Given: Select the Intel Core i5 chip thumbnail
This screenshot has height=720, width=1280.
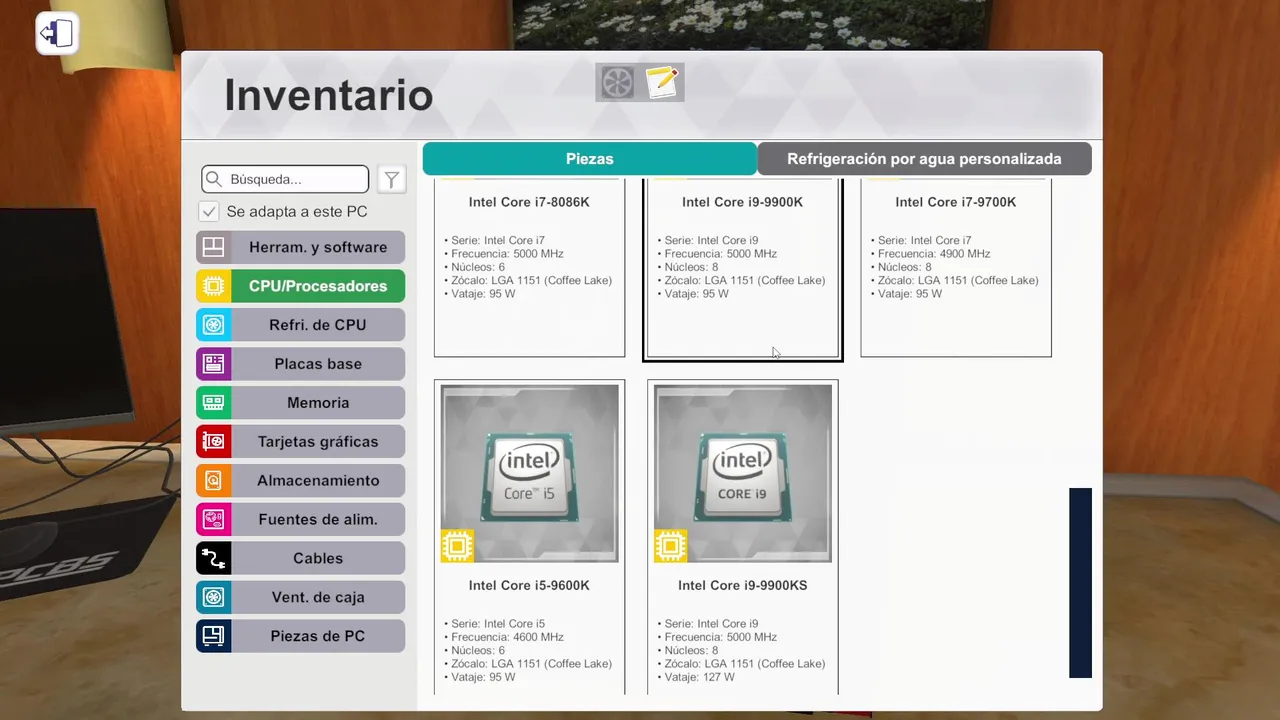Looking at the screenshot, I should [x=530, y=474].
